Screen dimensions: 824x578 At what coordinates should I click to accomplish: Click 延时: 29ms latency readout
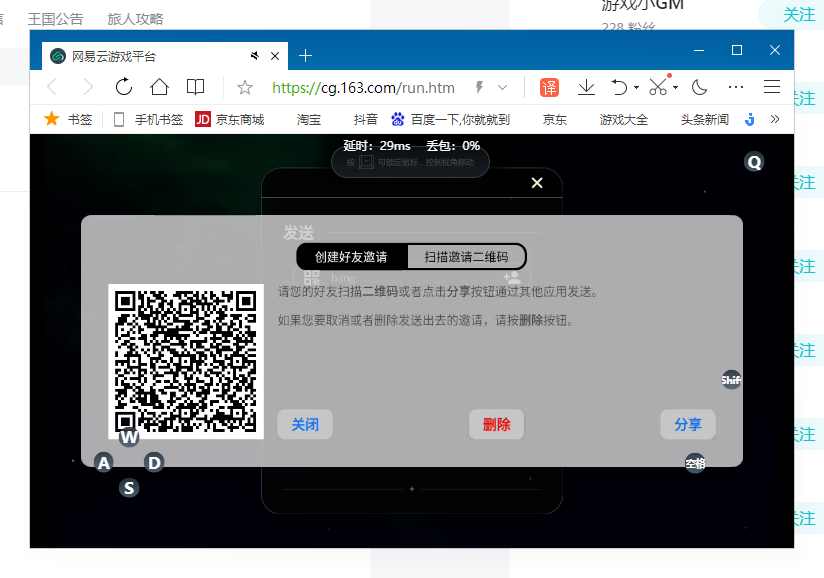point(377,146)
